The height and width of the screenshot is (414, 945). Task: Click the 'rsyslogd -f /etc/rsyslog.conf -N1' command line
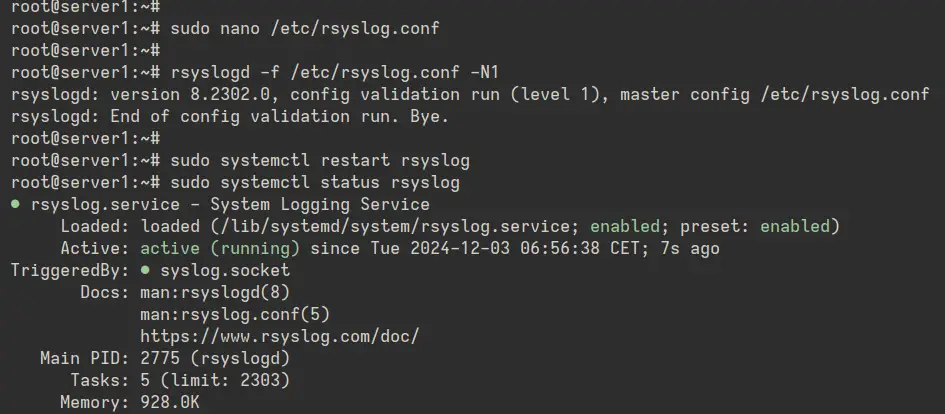pos(335,73)
